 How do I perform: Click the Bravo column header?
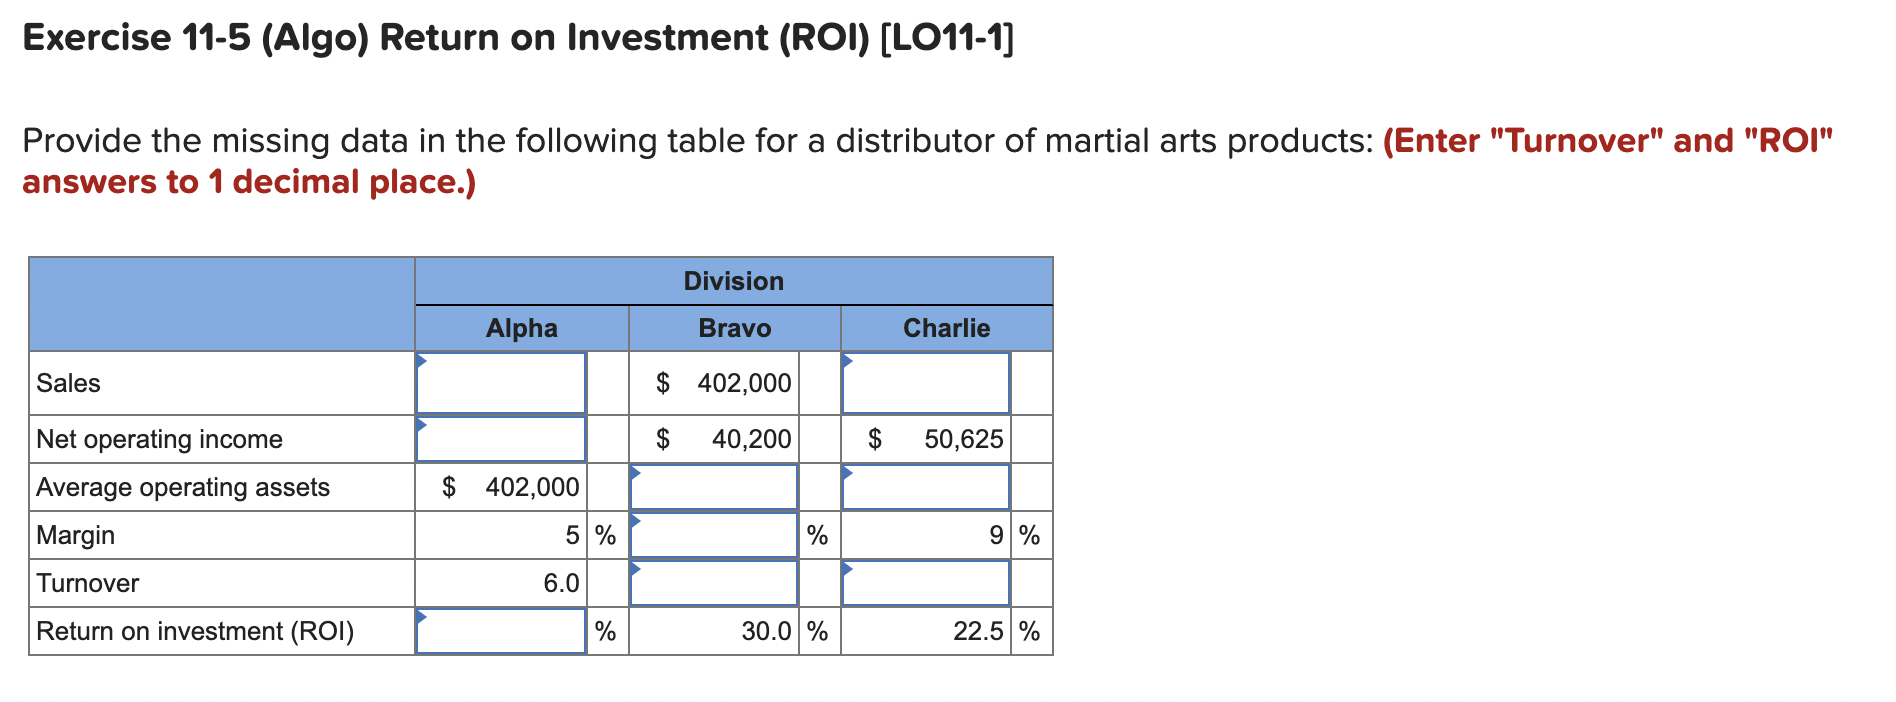tap(735, 327)
